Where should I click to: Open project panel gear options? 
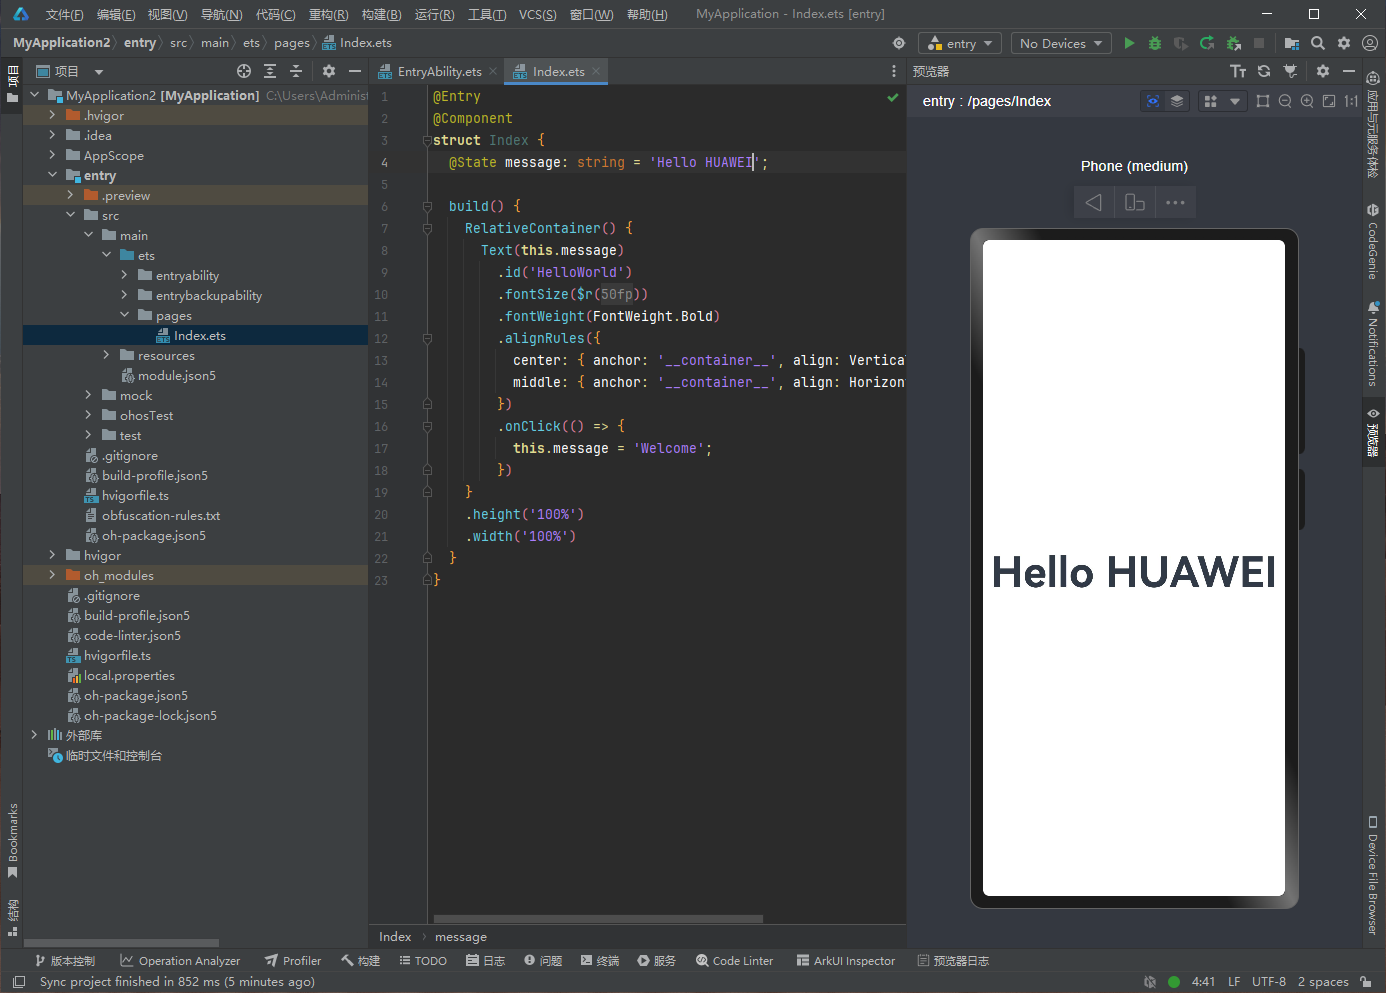[329, 71]
